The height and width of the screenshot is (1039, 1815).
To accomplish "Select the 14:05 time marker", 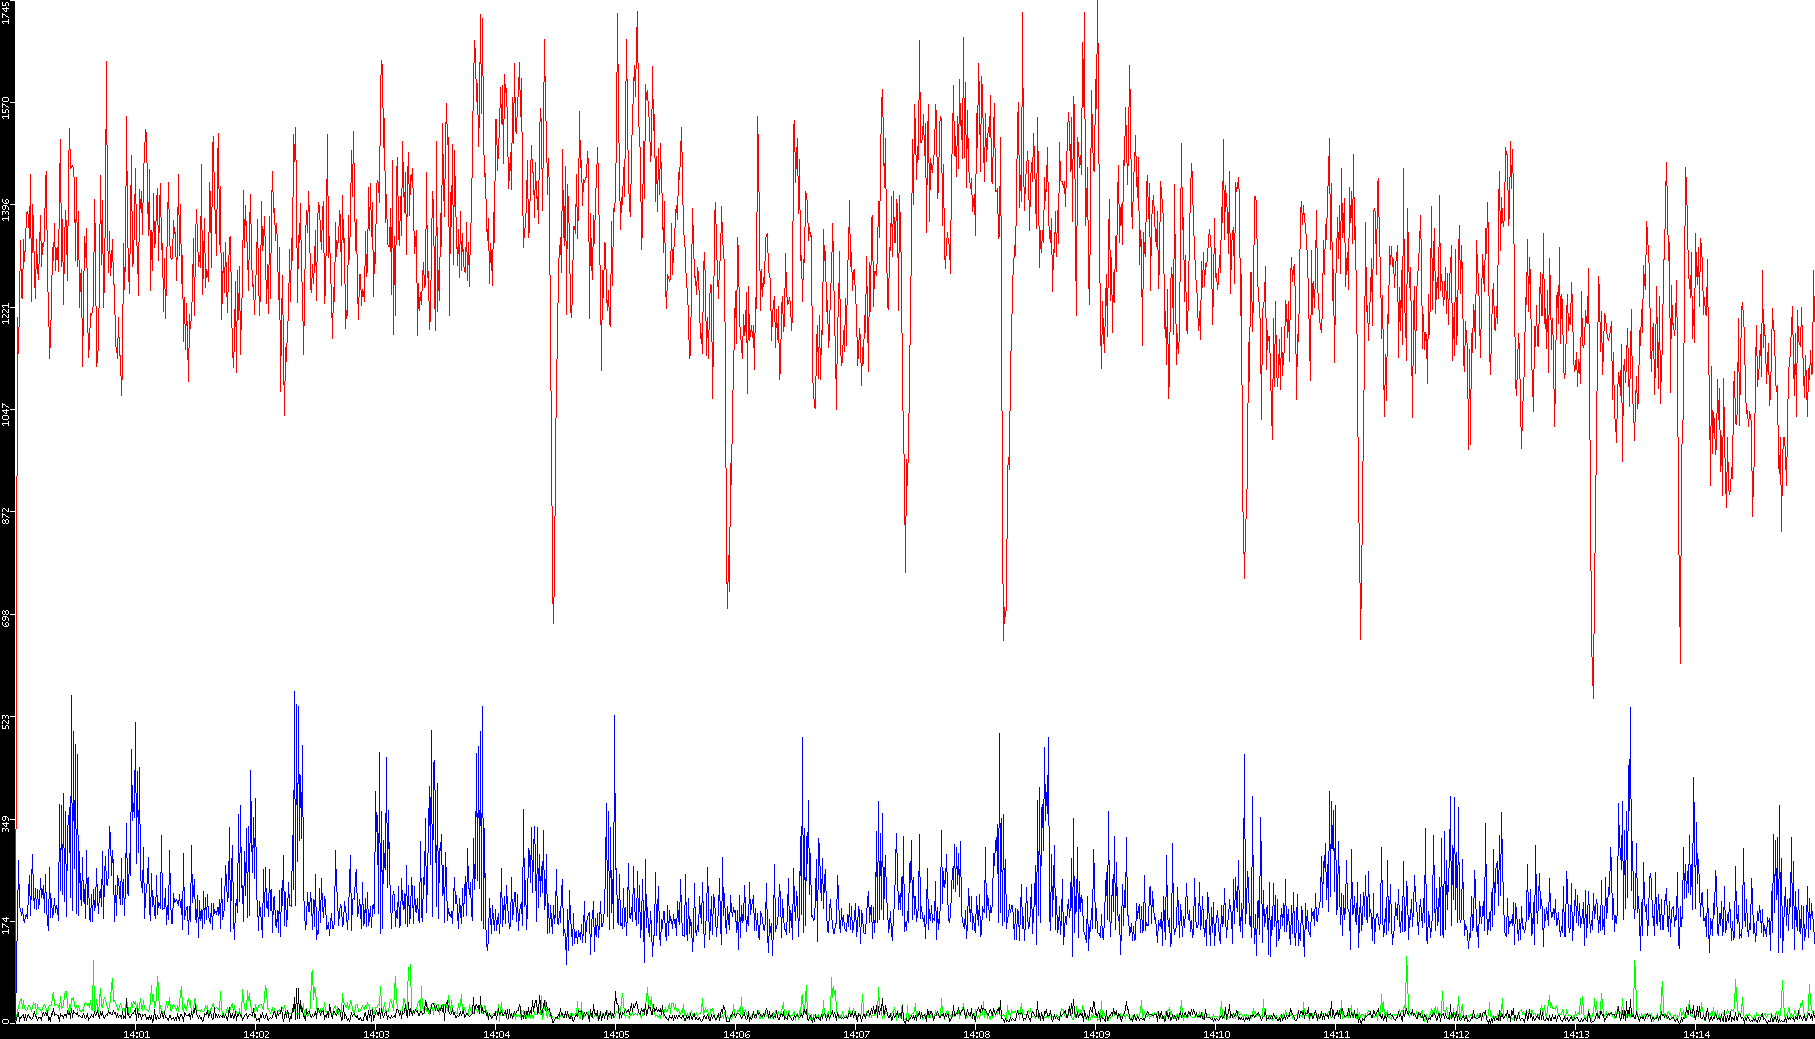I will coord(616,1033).
